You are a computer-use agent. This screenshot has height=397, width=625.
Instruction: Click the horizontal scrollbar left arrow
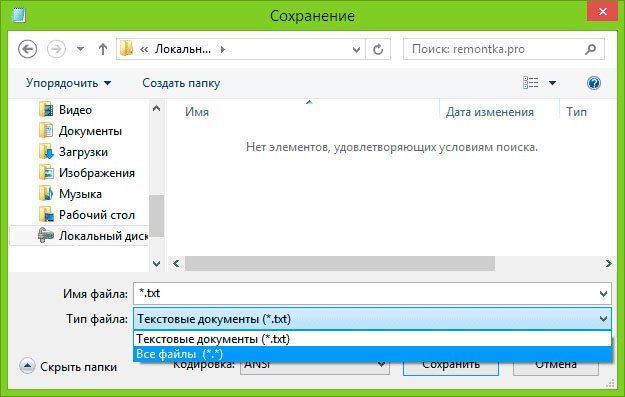pos(176,263)
